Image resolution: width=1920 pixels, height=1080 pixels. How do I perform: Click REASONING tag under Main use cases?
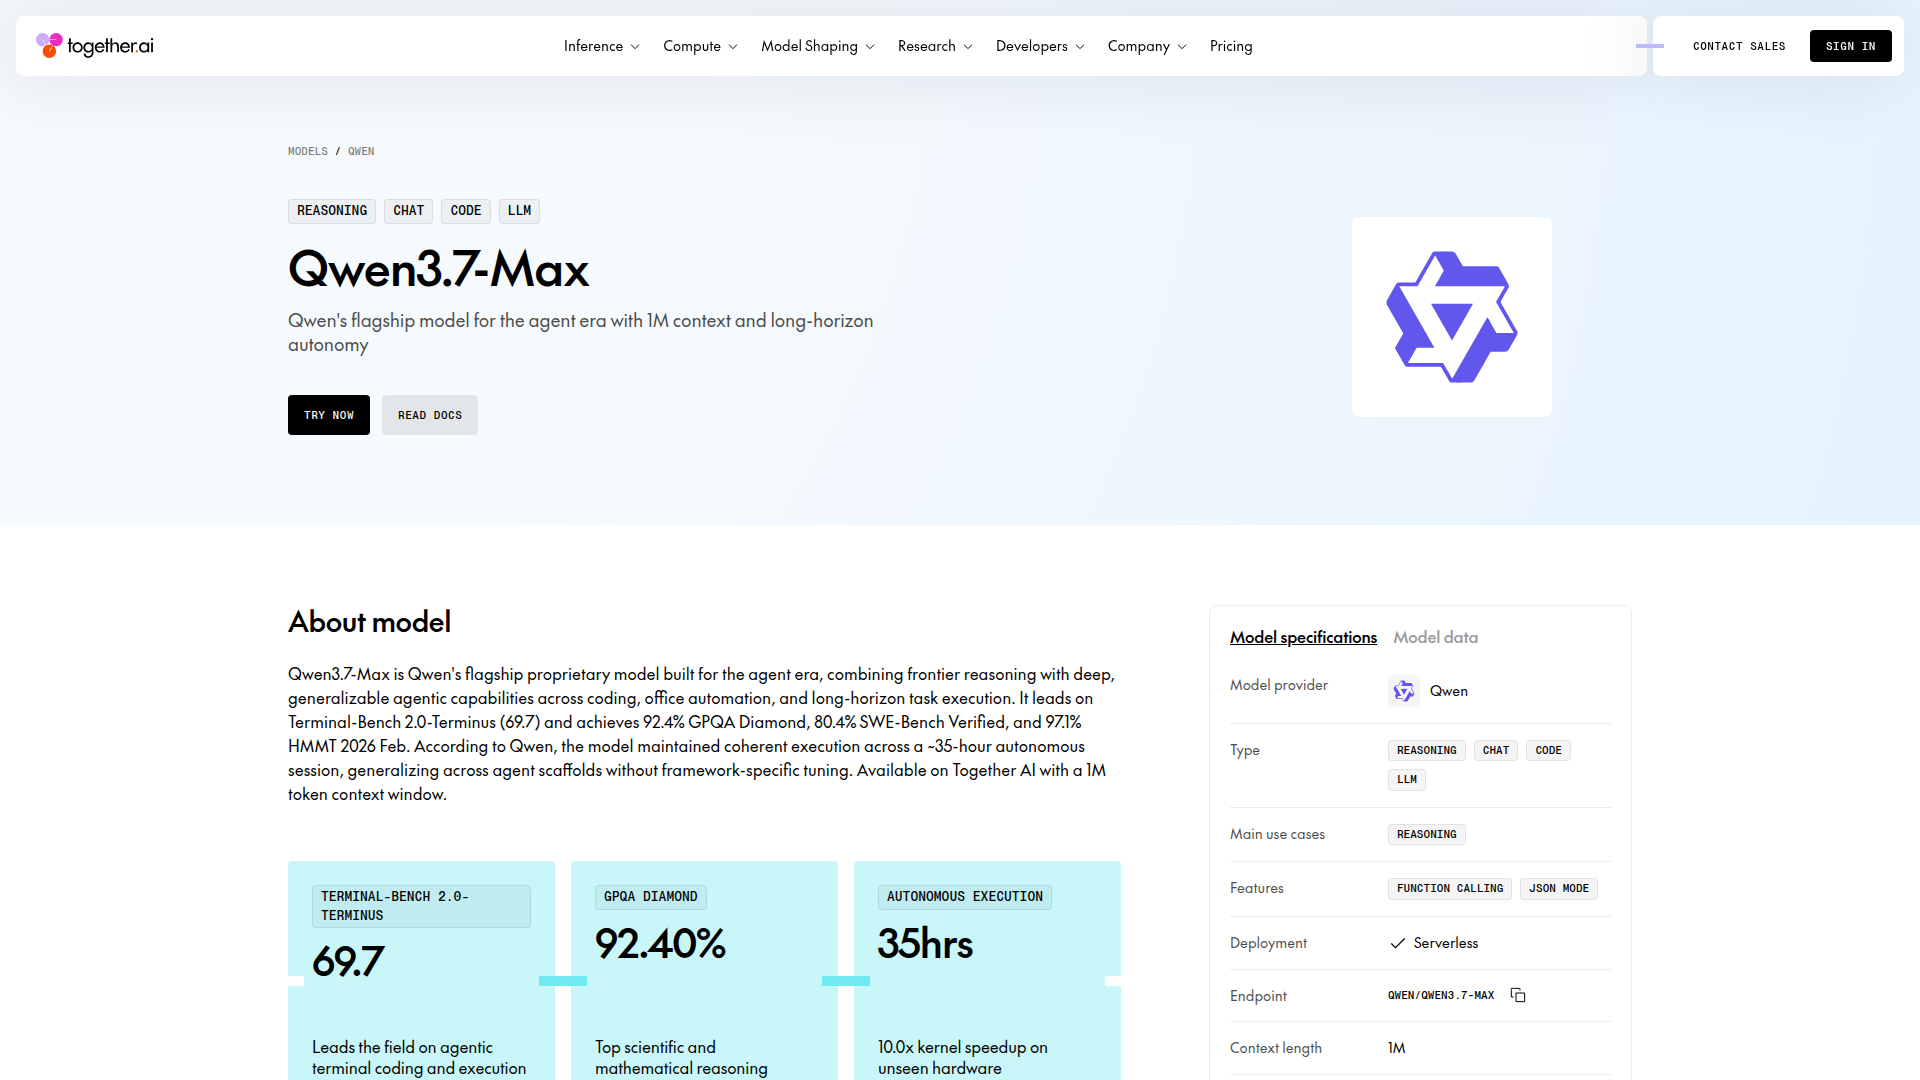tap(1427, 834)
